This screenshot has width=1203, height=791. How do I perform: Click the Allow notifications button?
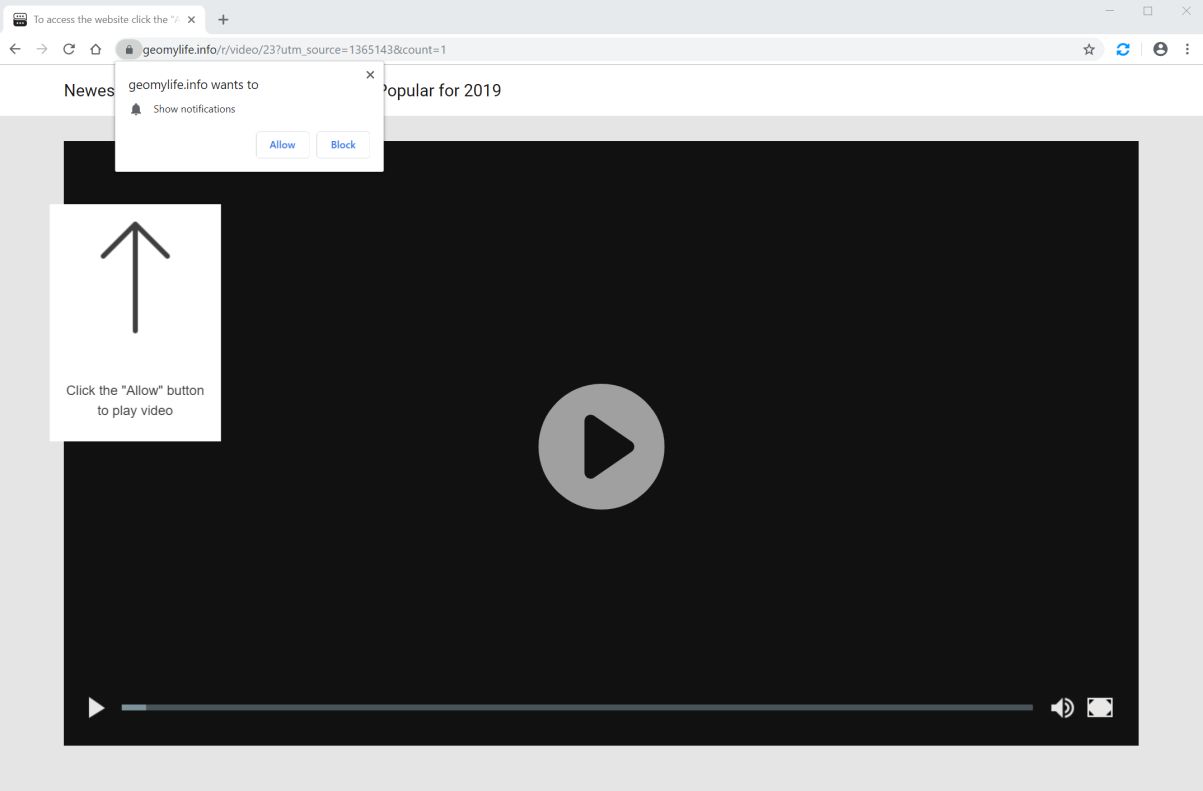click(282, 144)
